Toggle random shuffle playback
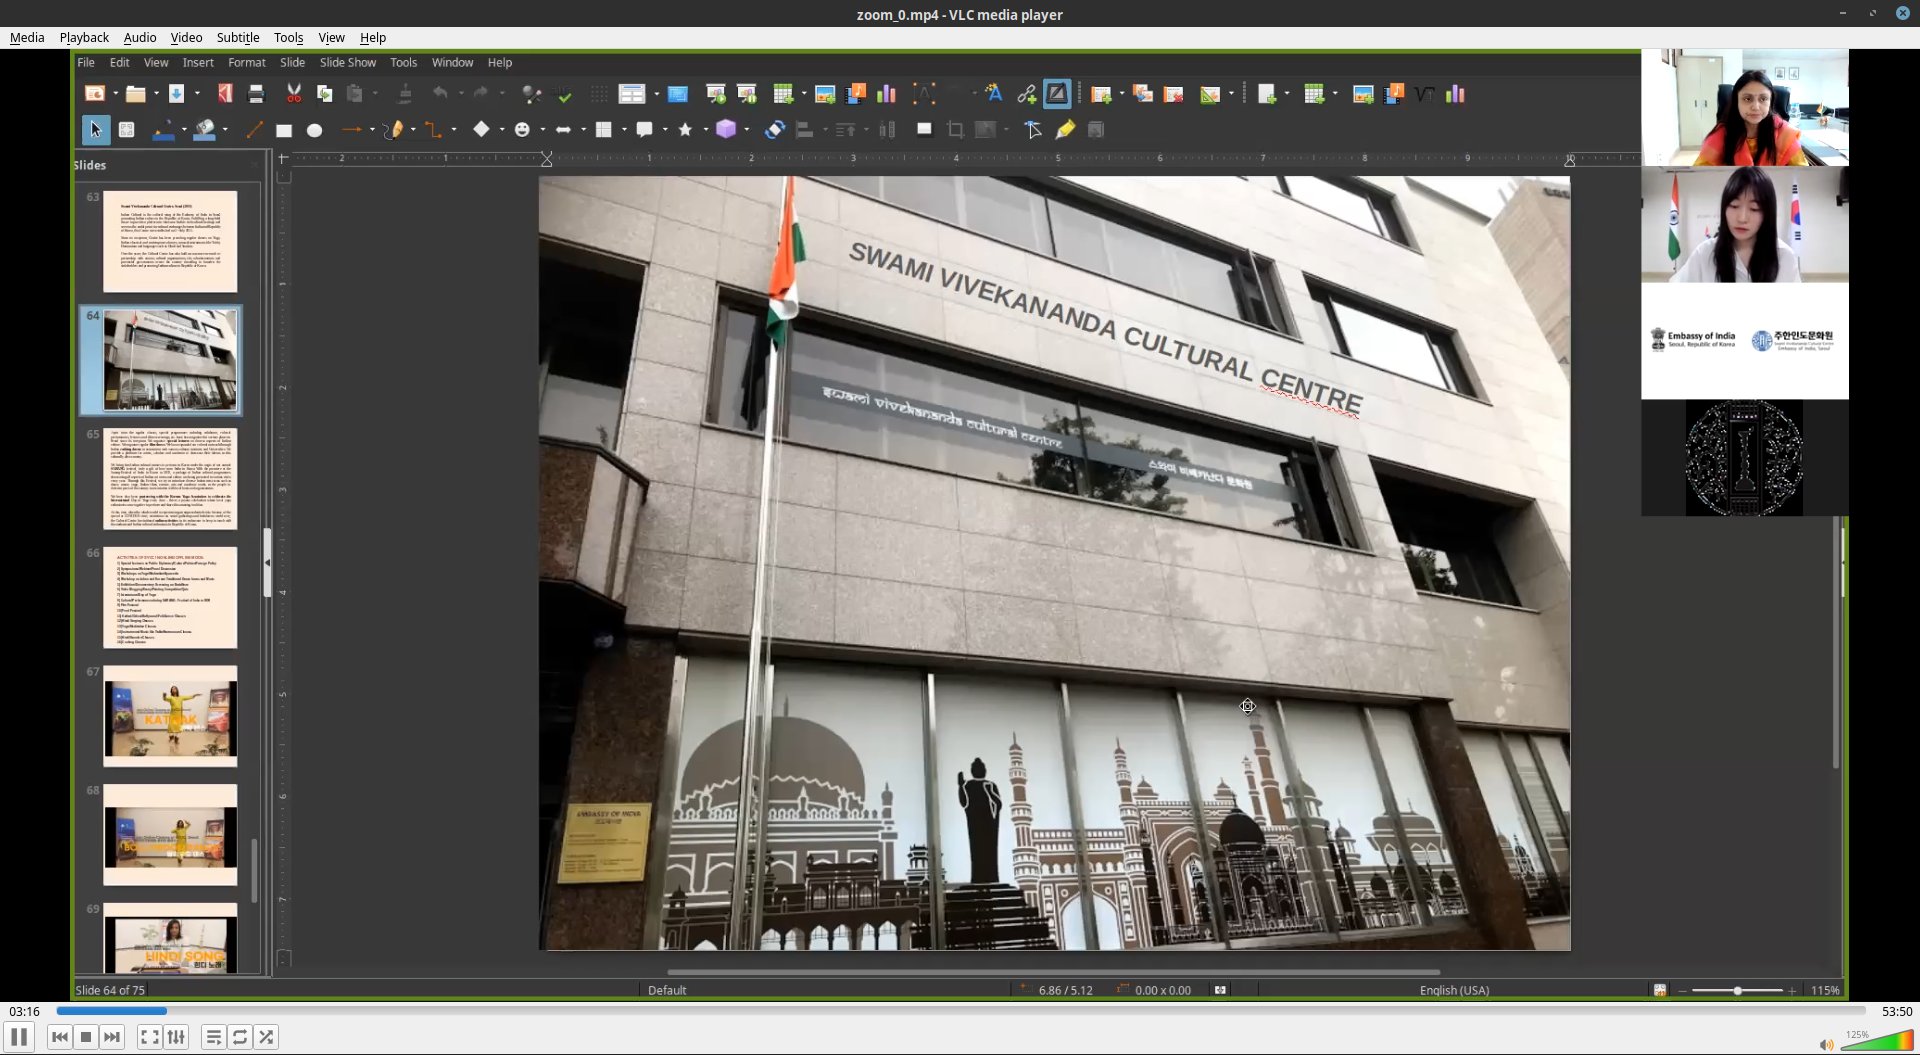The width and height of the screenshot is (1920, 1055). (x=266, y=1037)
